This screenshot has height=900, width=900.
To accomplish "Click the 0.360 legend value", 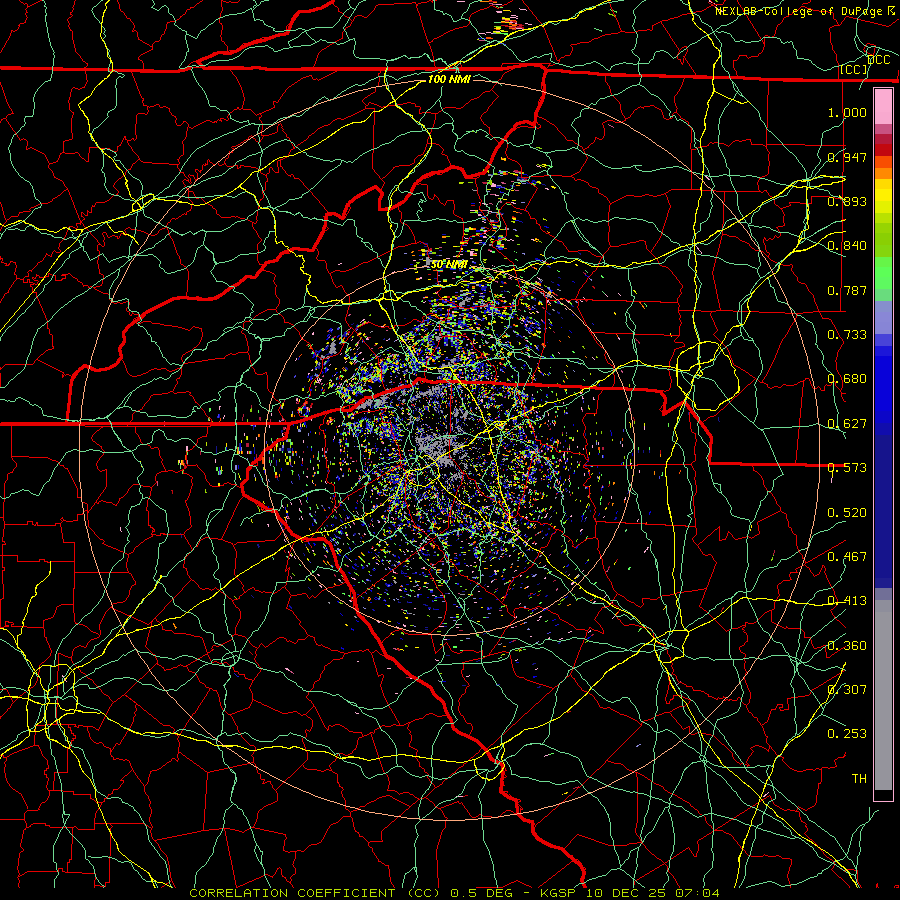I will [x=847, y=646].
